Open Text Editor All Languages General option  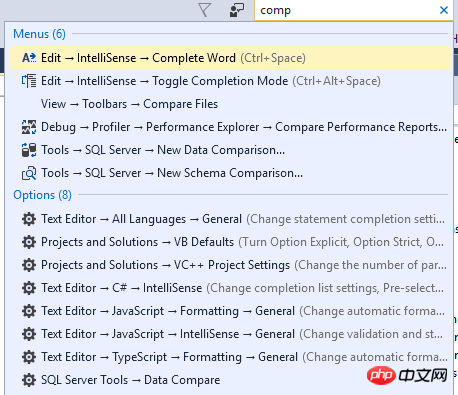point(230,219)
